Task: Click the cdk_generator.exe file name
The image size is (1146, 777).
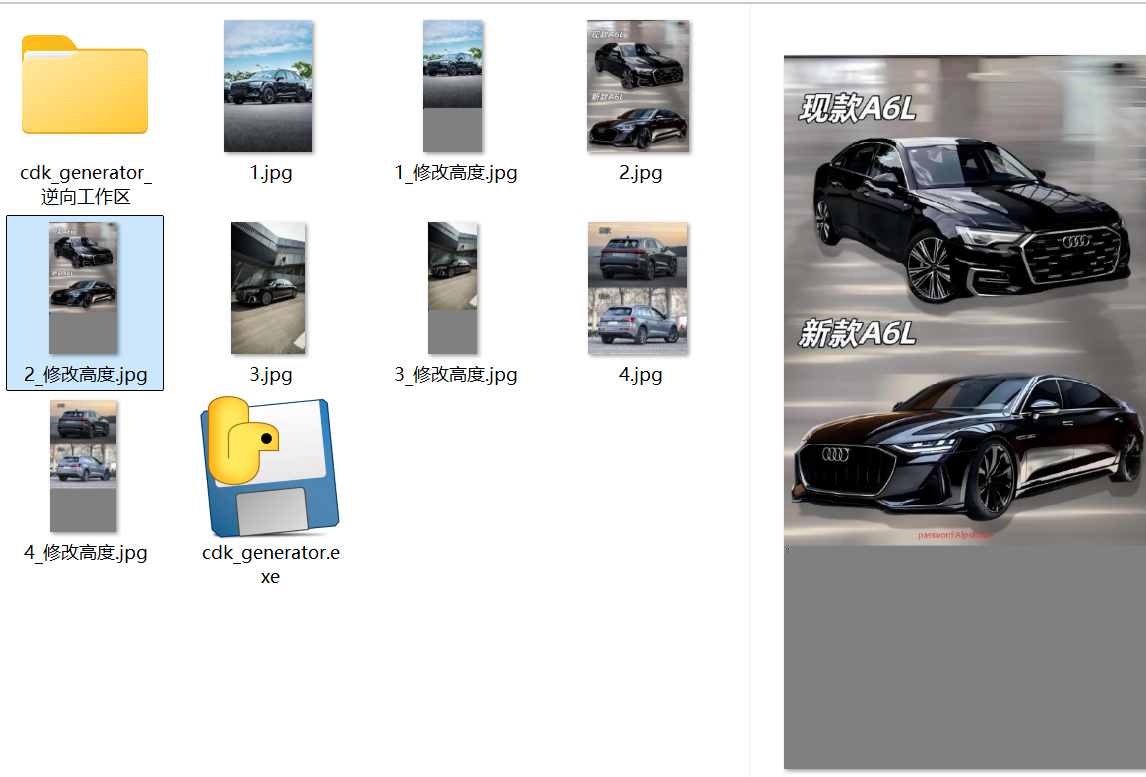Action: tap(270, 564)
